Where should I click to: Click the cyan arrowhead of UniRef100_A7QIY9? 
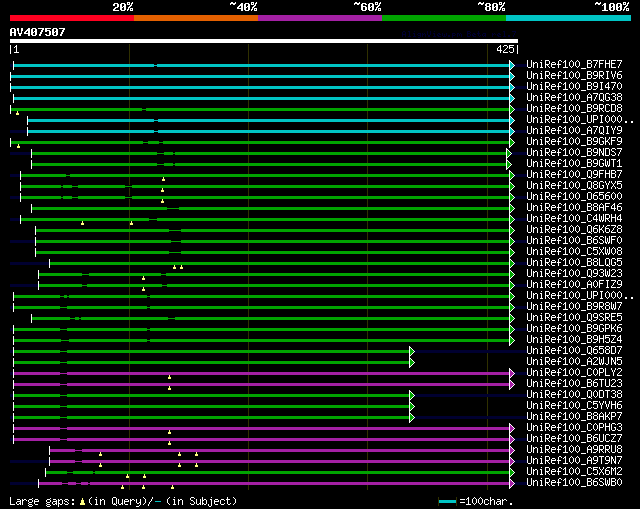[x=512, y=131]
